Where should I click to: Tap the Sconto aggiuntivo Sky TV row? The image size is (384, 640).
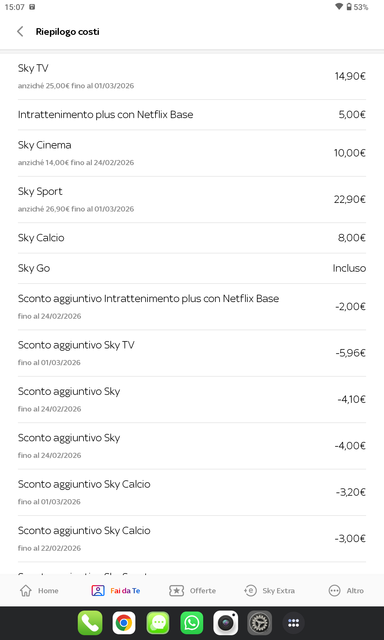pyautogui.click(x=192, y=353)
